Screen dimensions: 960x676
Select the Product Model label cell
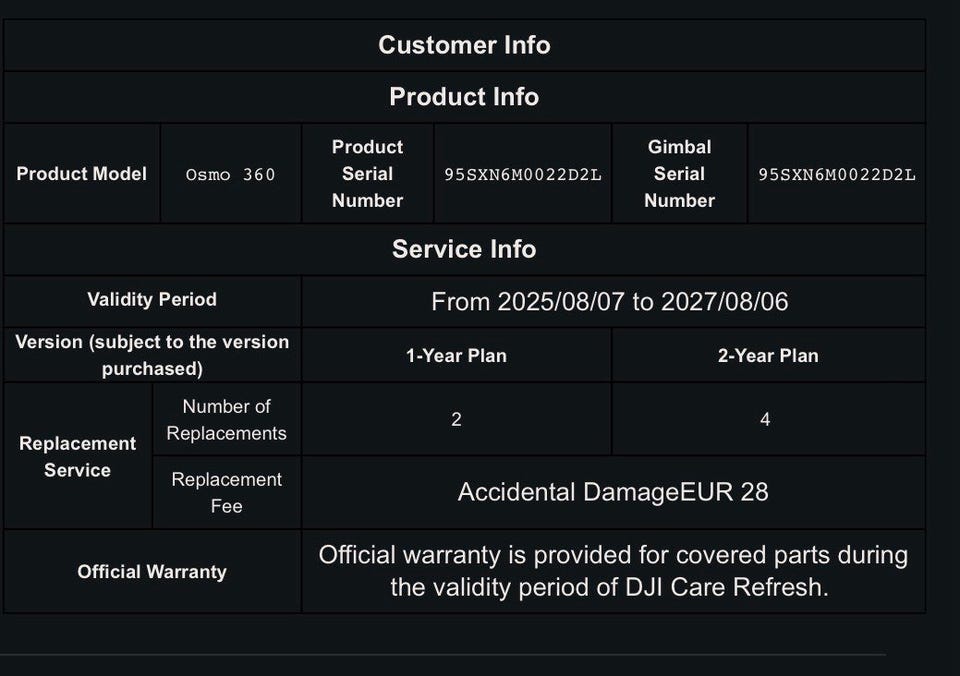pos(81,174)
